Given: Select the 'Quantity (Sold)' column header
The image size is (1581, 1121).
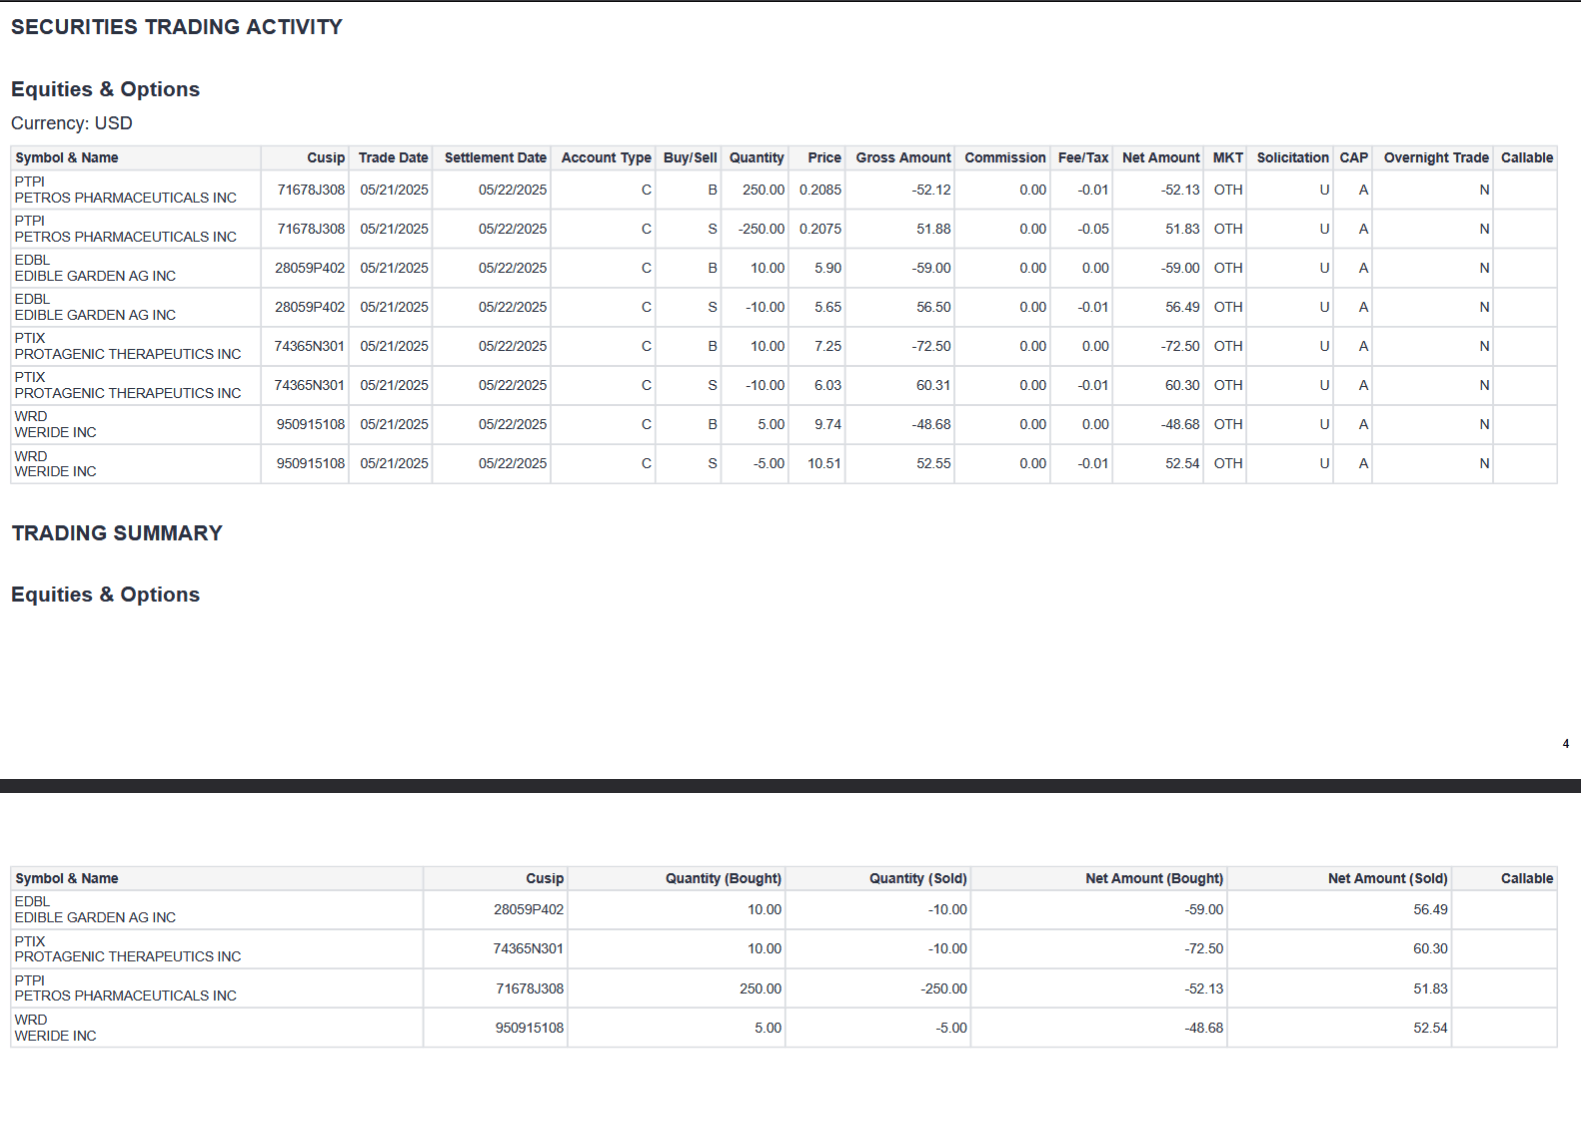Looking at the screenshot, I should (x=918, y=878).
